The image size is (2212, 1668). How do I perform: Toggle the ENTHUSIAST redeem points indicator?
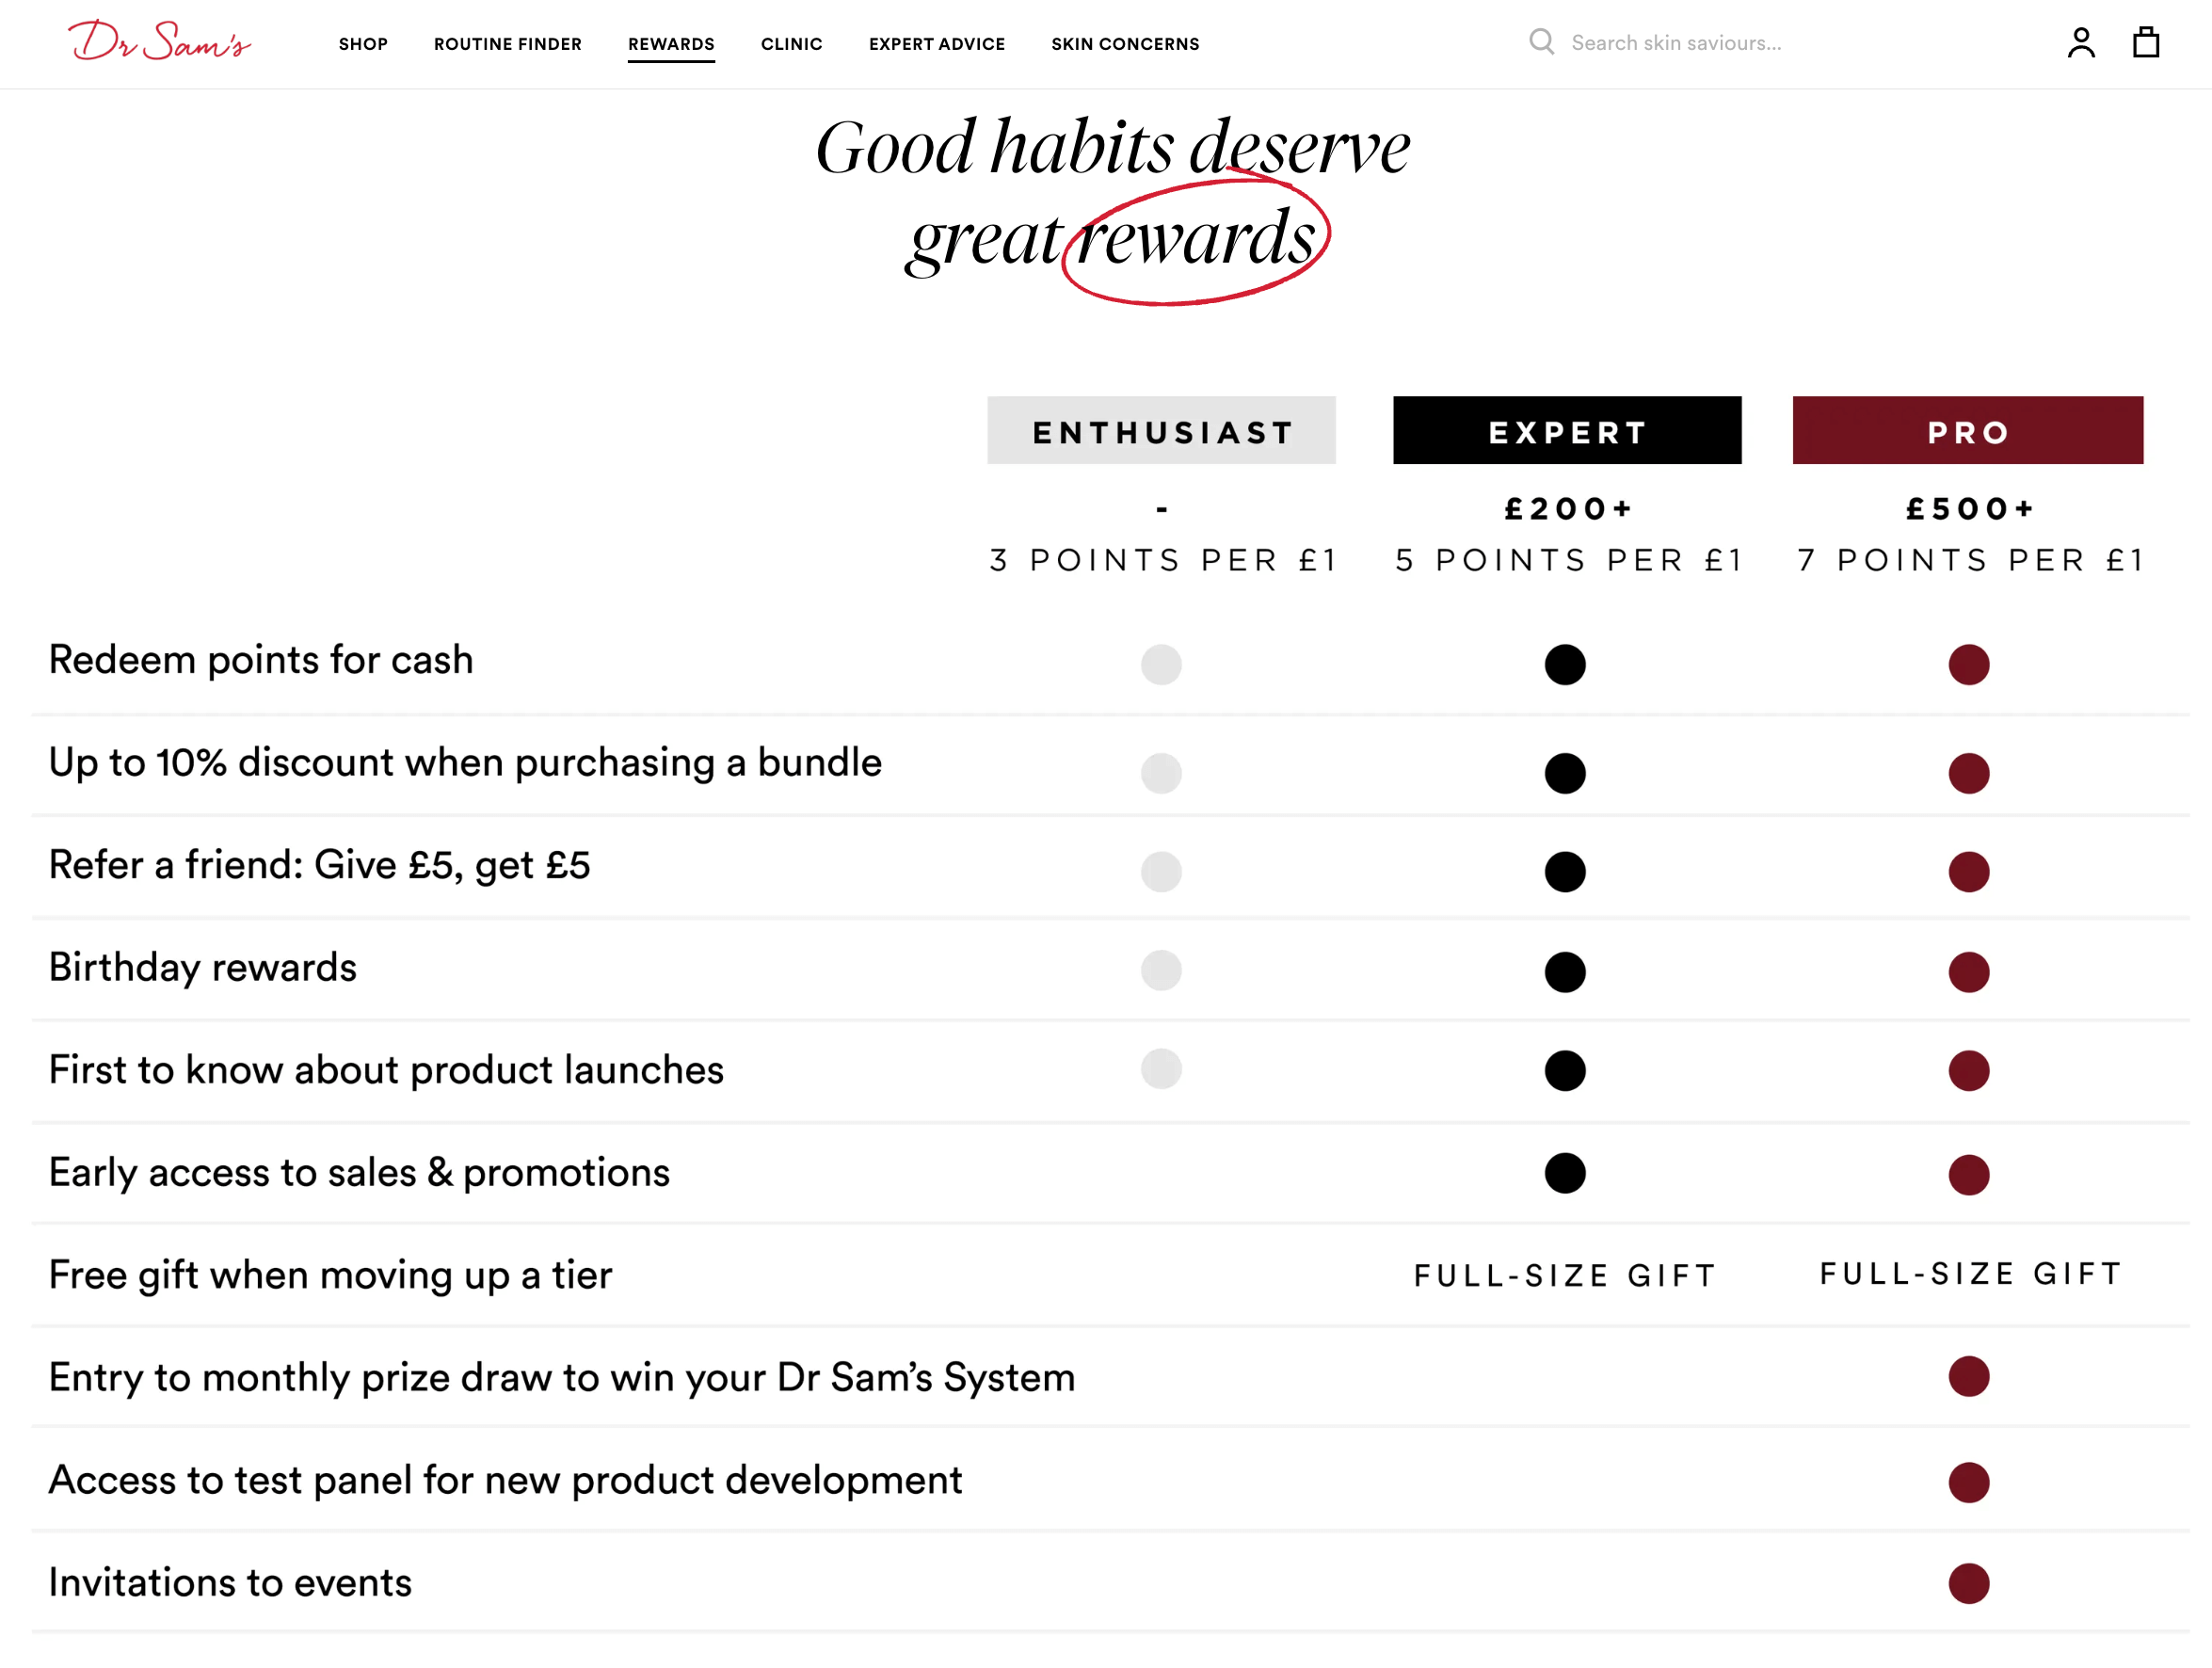(x=1162, y=663)
